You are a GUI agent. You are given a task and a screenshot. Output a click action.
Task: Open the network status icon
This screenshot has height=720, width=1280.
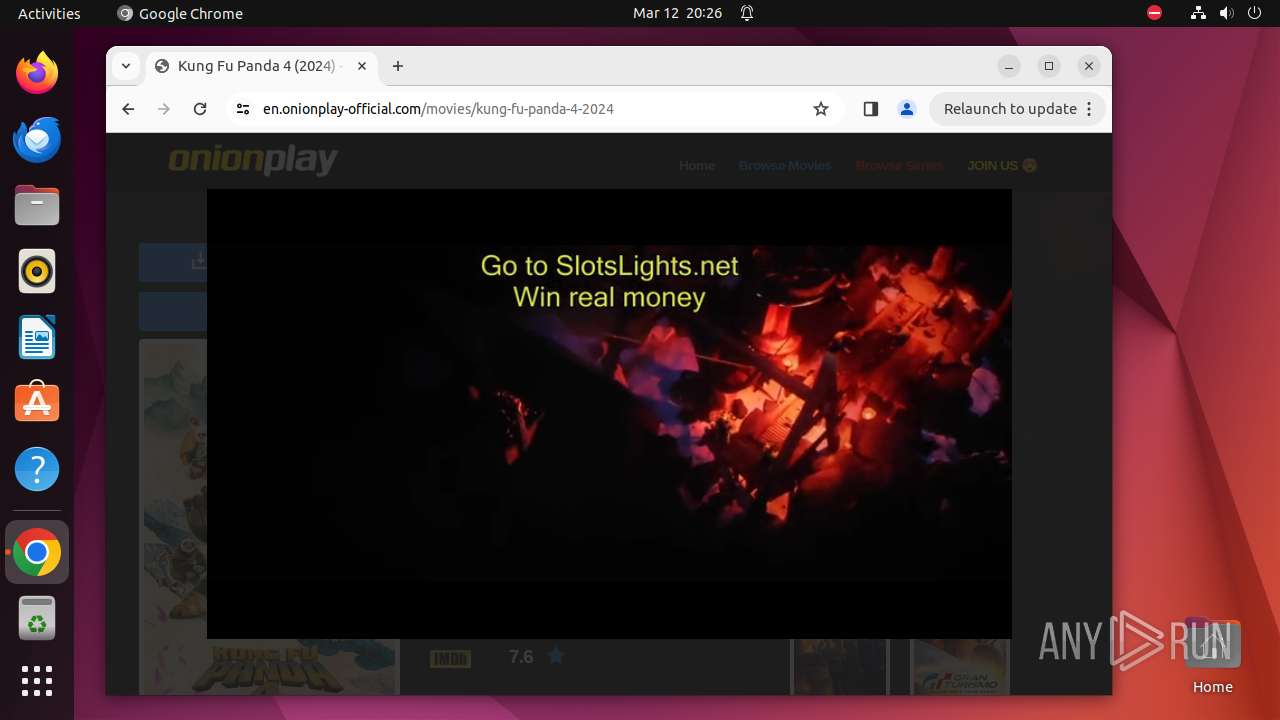click(1198, 13)
